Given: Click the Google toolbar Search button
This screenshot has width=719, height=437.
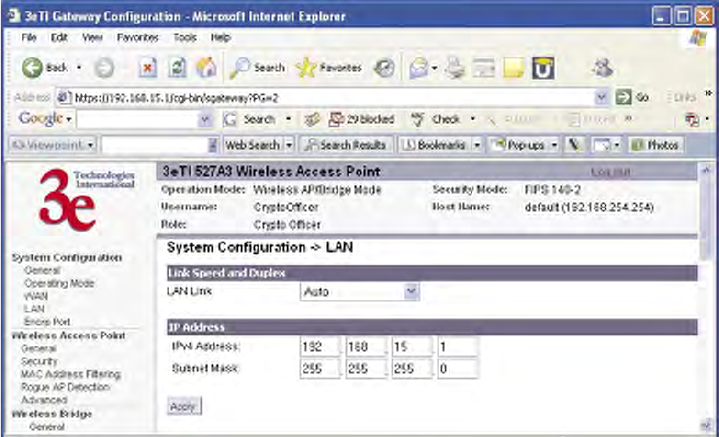Looking at the screenshot, I should 250,119.
